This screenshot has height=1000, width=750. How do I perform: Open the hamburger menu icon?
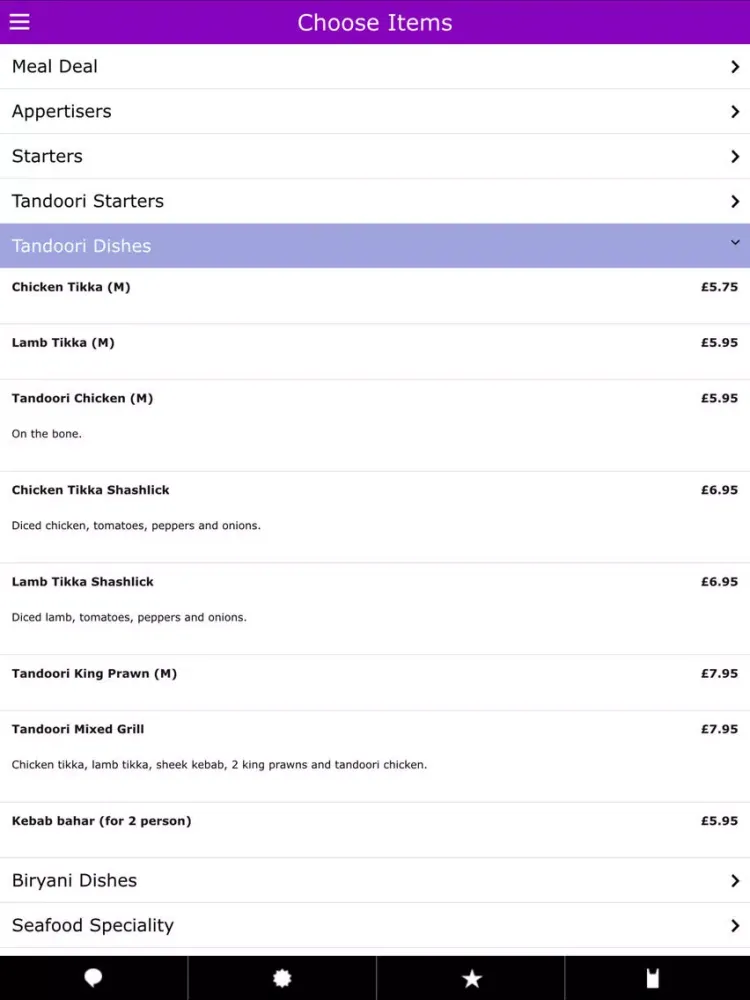(19, 22)
